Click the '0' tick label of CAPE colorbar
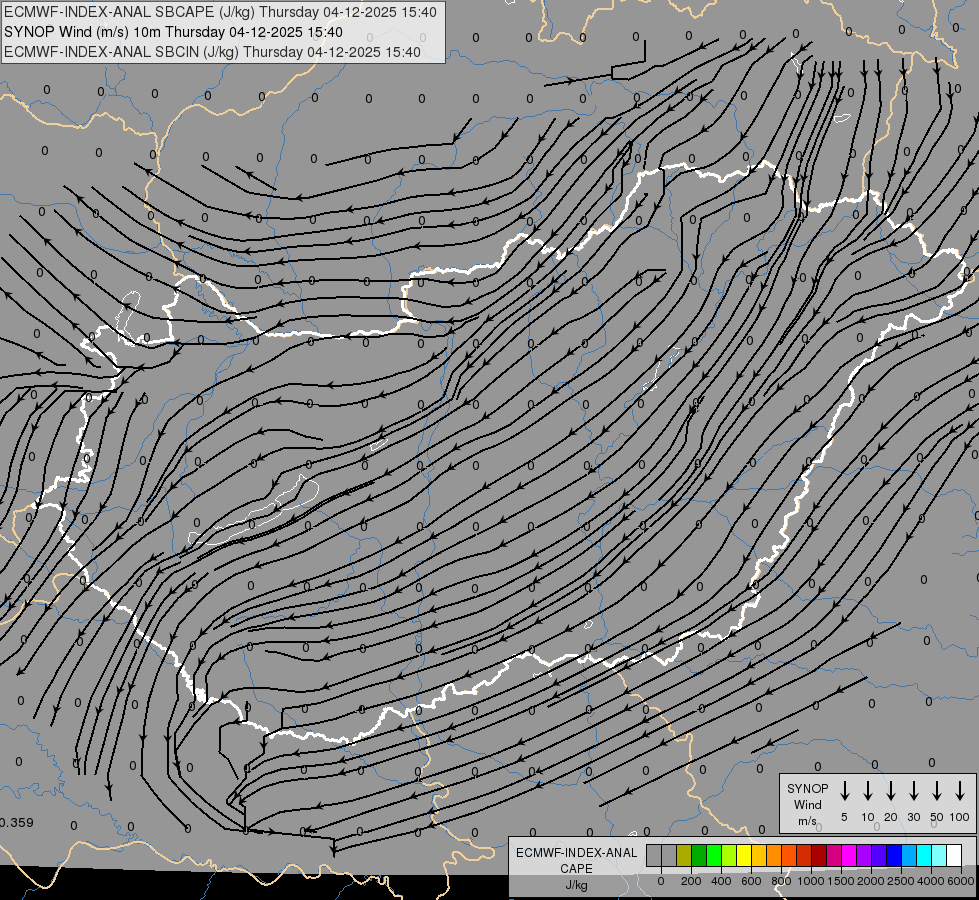Viewport: 979px width, 900px height. [661, 881]
